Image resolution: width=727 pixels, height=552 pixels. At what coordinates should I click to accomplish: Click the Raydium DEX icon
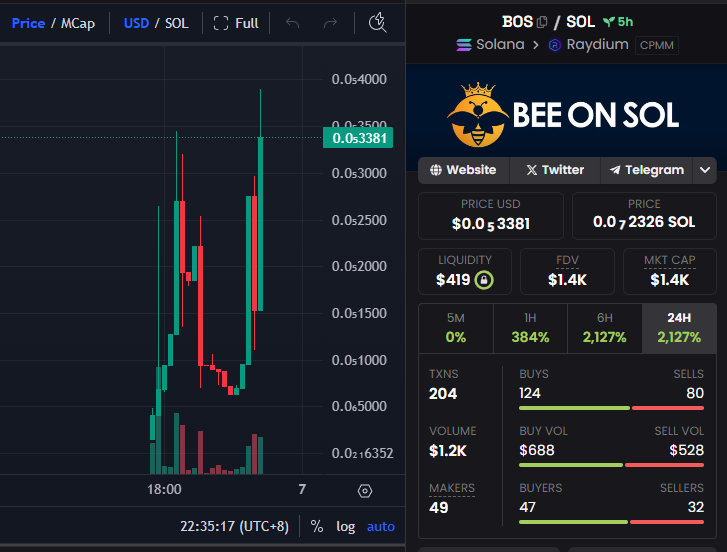pos(555,45)
